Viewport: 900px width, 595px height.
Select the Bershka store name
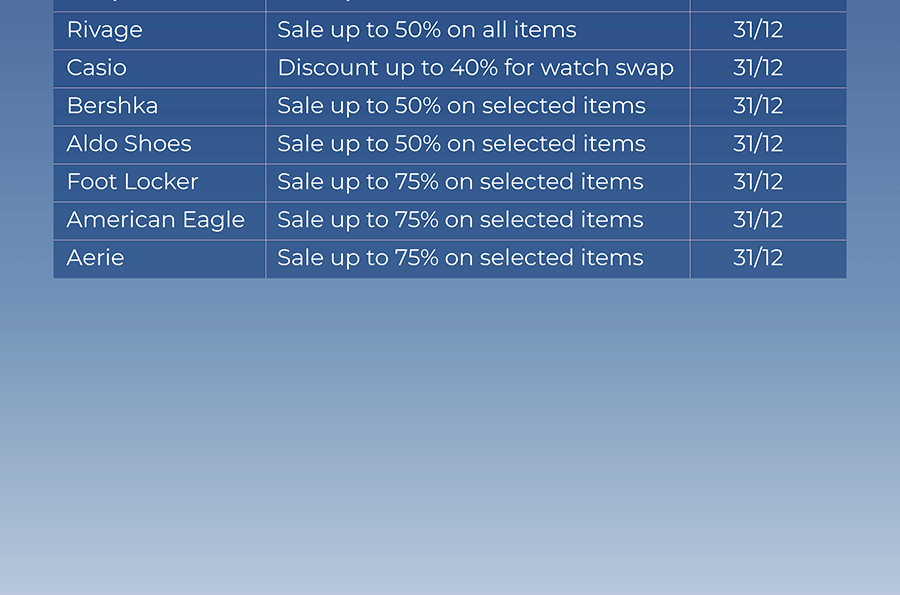point(112,106)
